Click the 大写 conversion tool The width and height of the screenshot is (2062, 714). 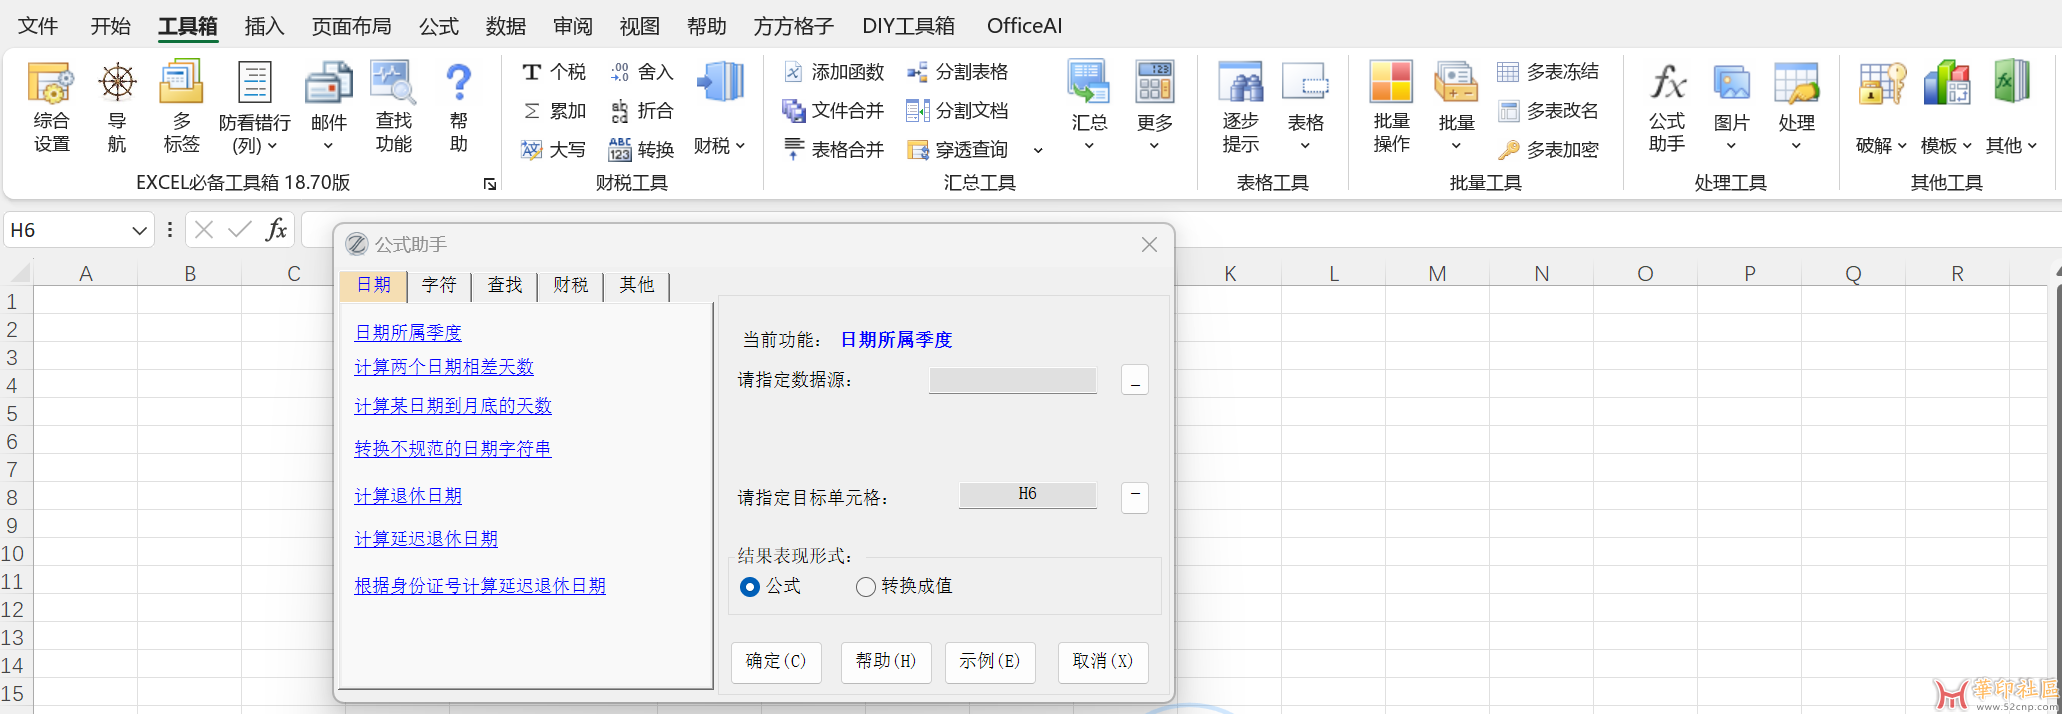coord(554,150)
